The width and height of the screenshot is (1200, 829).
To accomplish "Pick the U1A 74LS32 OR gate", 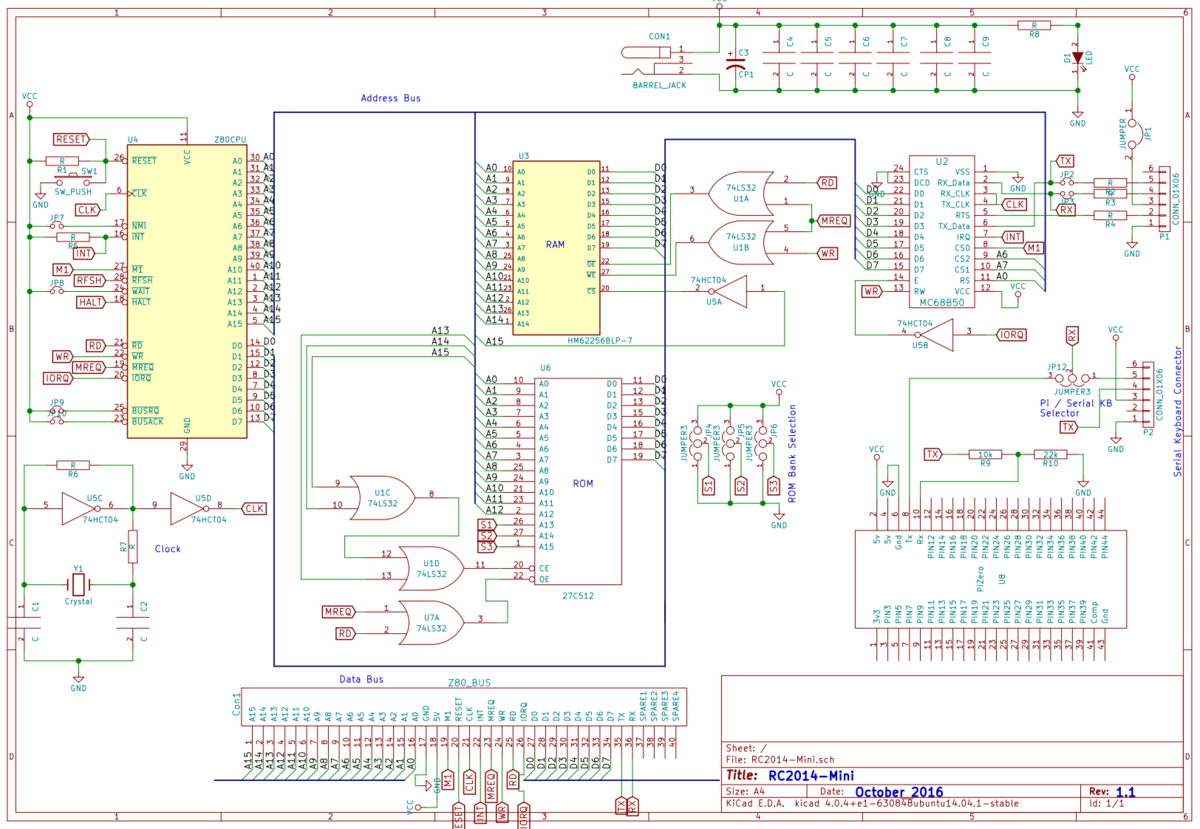I will pyautogui.click(x=739, y=196).
